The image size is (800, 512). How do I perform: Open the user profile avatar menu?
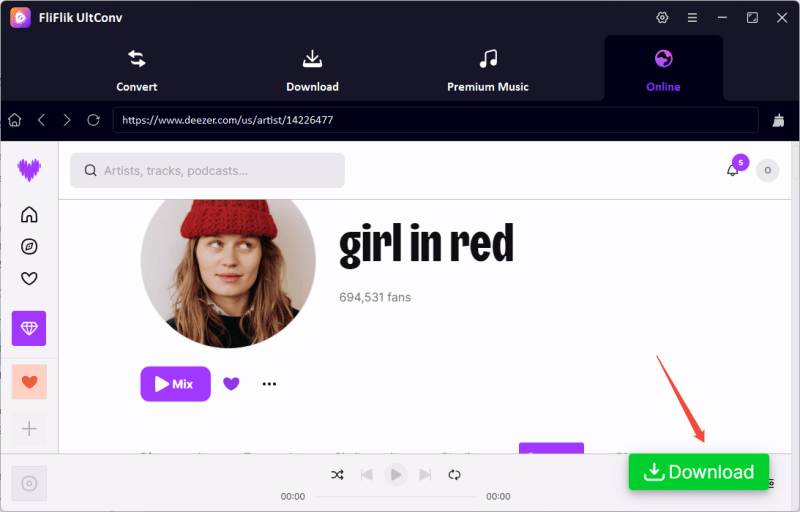click(767, 171)
